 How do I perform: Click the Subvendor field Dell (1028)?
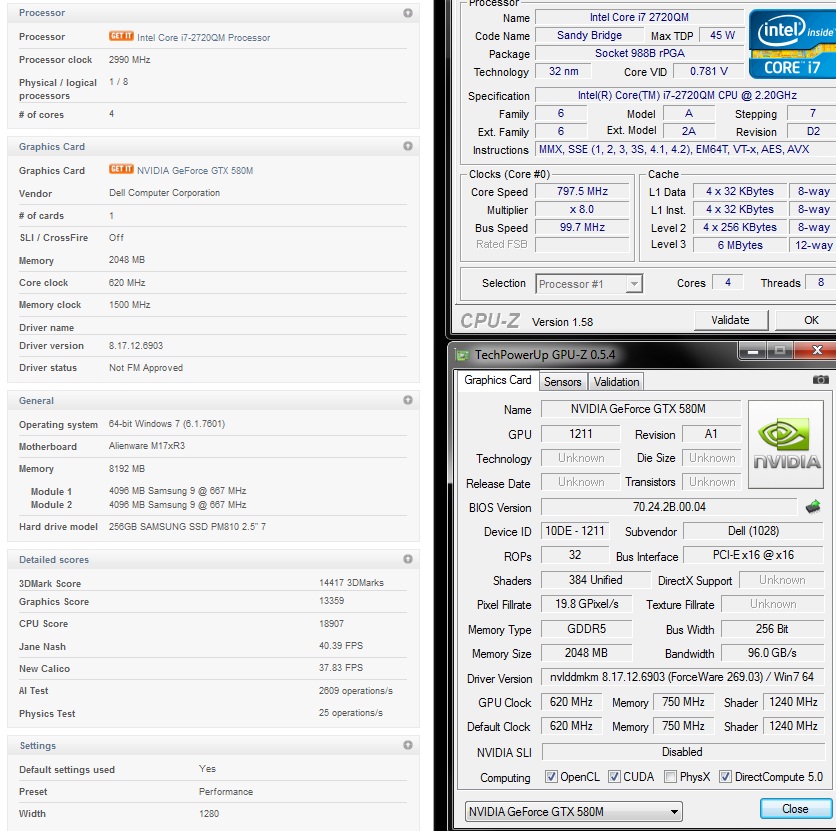point(753,531)
